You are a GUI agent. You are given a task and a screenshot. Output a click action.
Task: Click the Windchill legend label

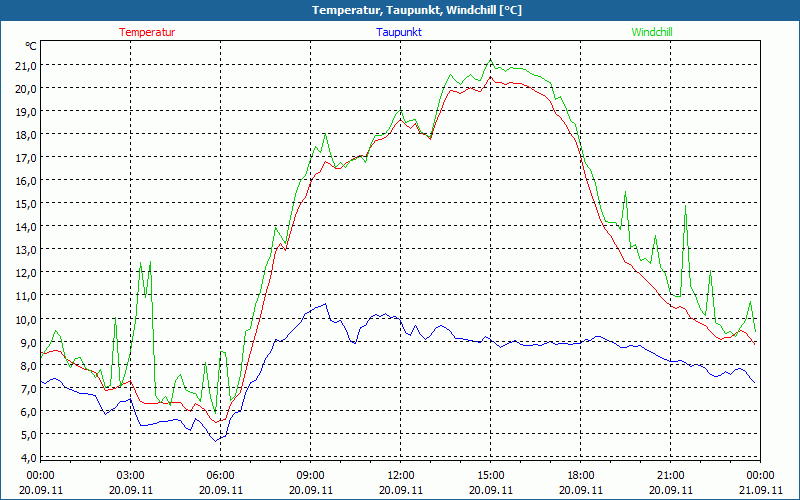point(652,32)
